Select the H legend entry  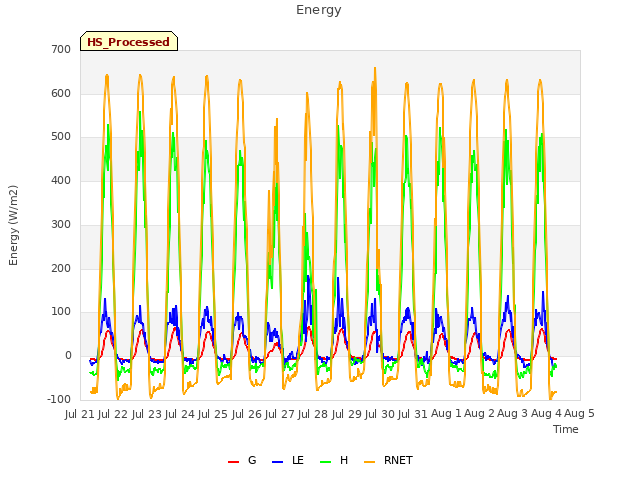334,460
